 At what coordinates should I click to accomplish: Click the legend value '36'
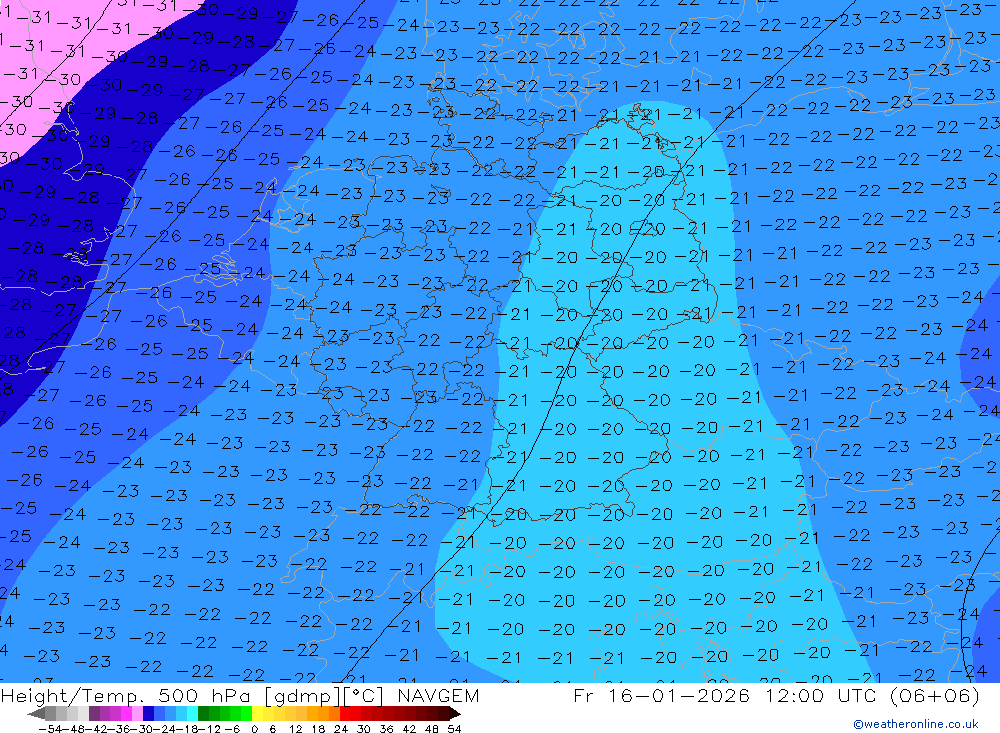[386, 729]
